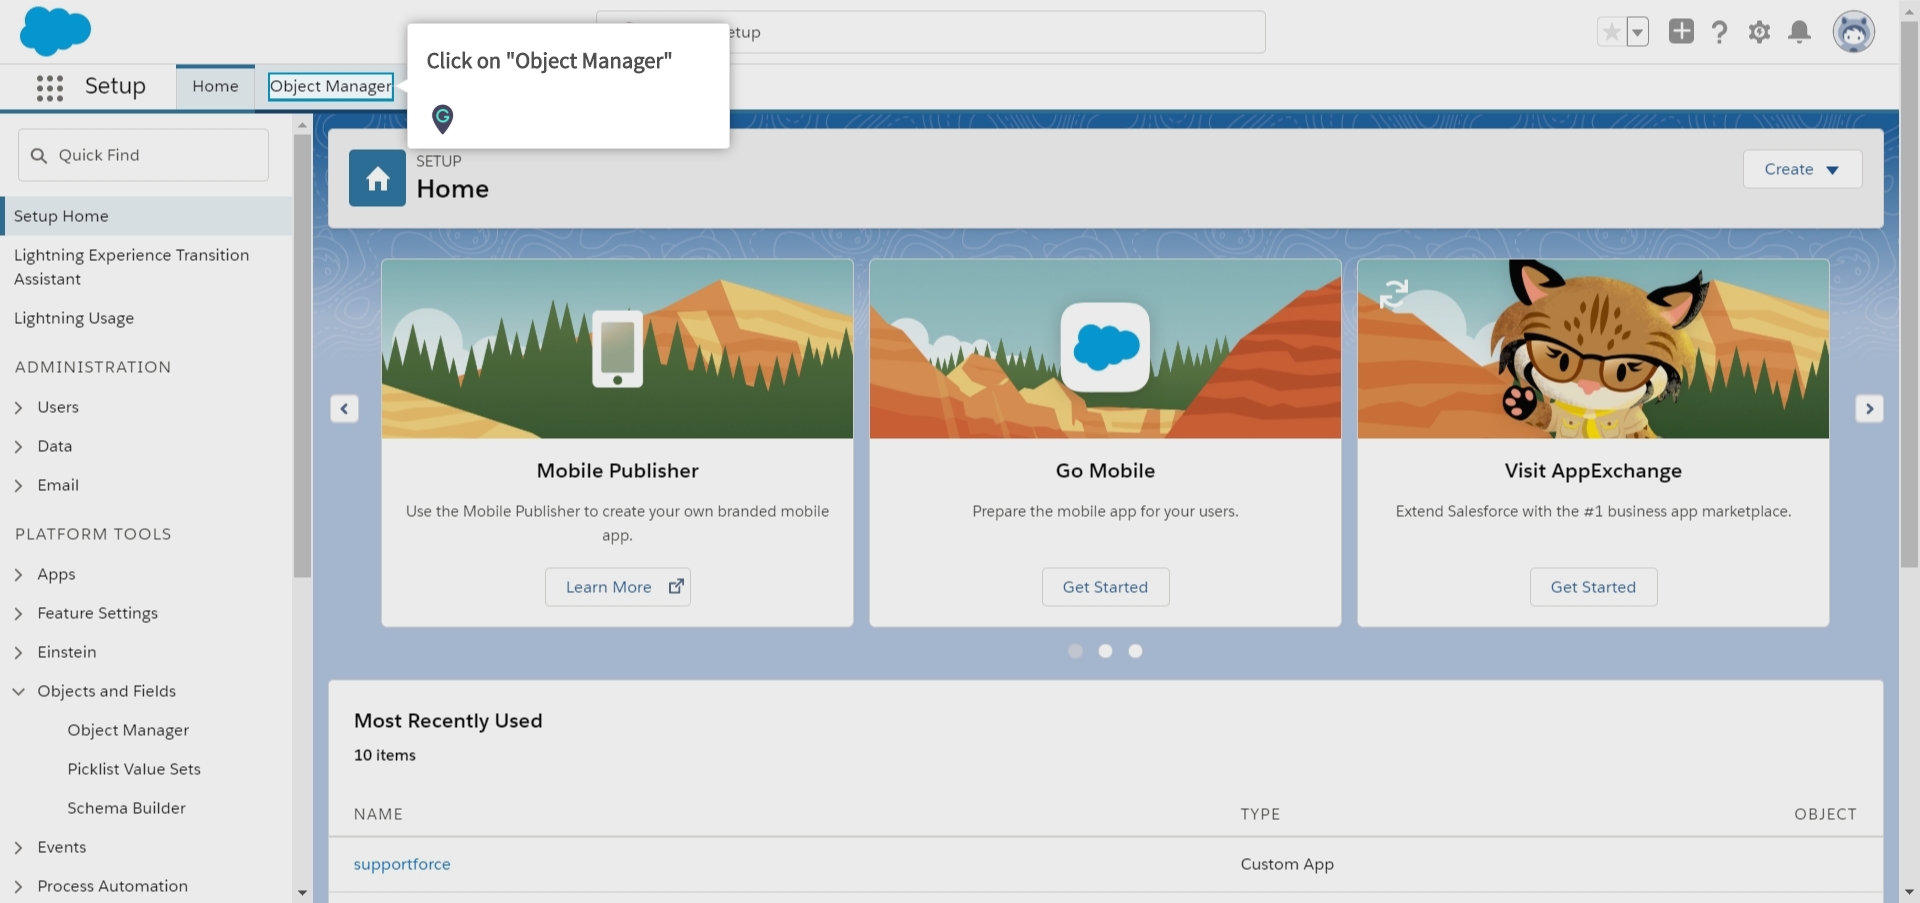Switch to the Object Manager tab
This screenshot has width=1920, height=903.
(x=330, y=86)
